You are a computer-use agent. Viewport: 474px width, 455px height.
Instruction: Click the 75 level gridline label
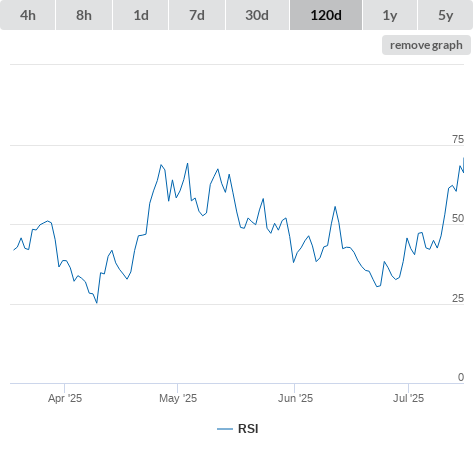click(458, 139)
